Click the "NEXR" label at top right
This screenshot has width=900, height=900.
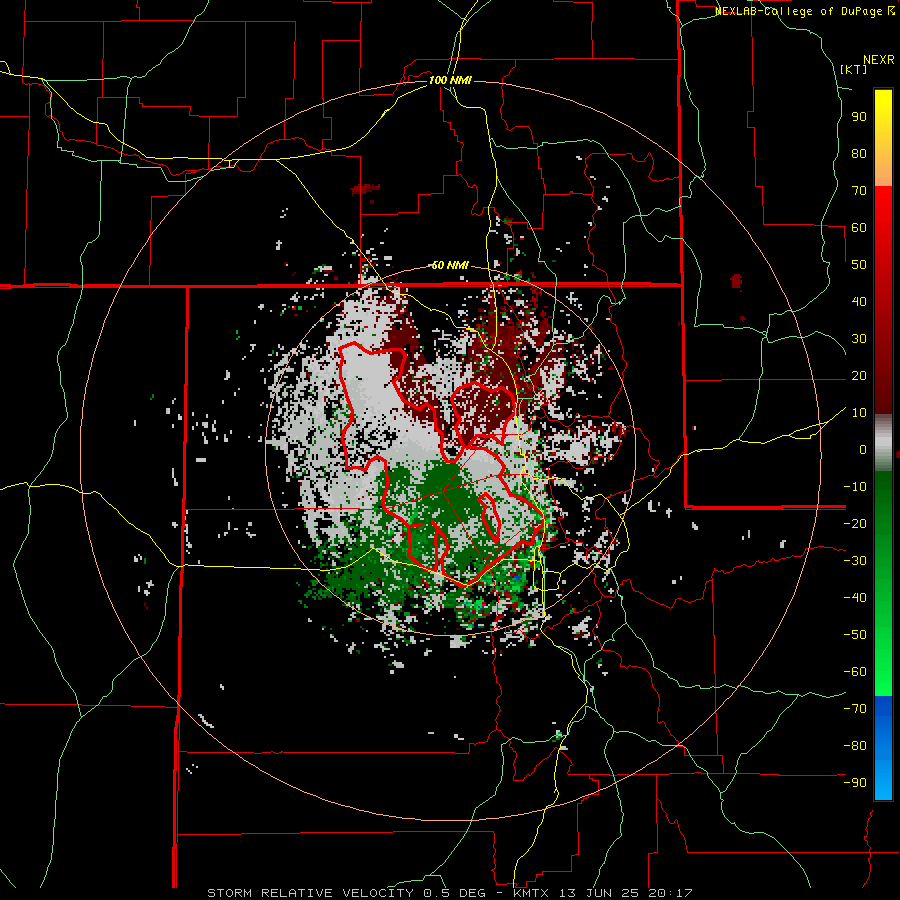point(879,60)
